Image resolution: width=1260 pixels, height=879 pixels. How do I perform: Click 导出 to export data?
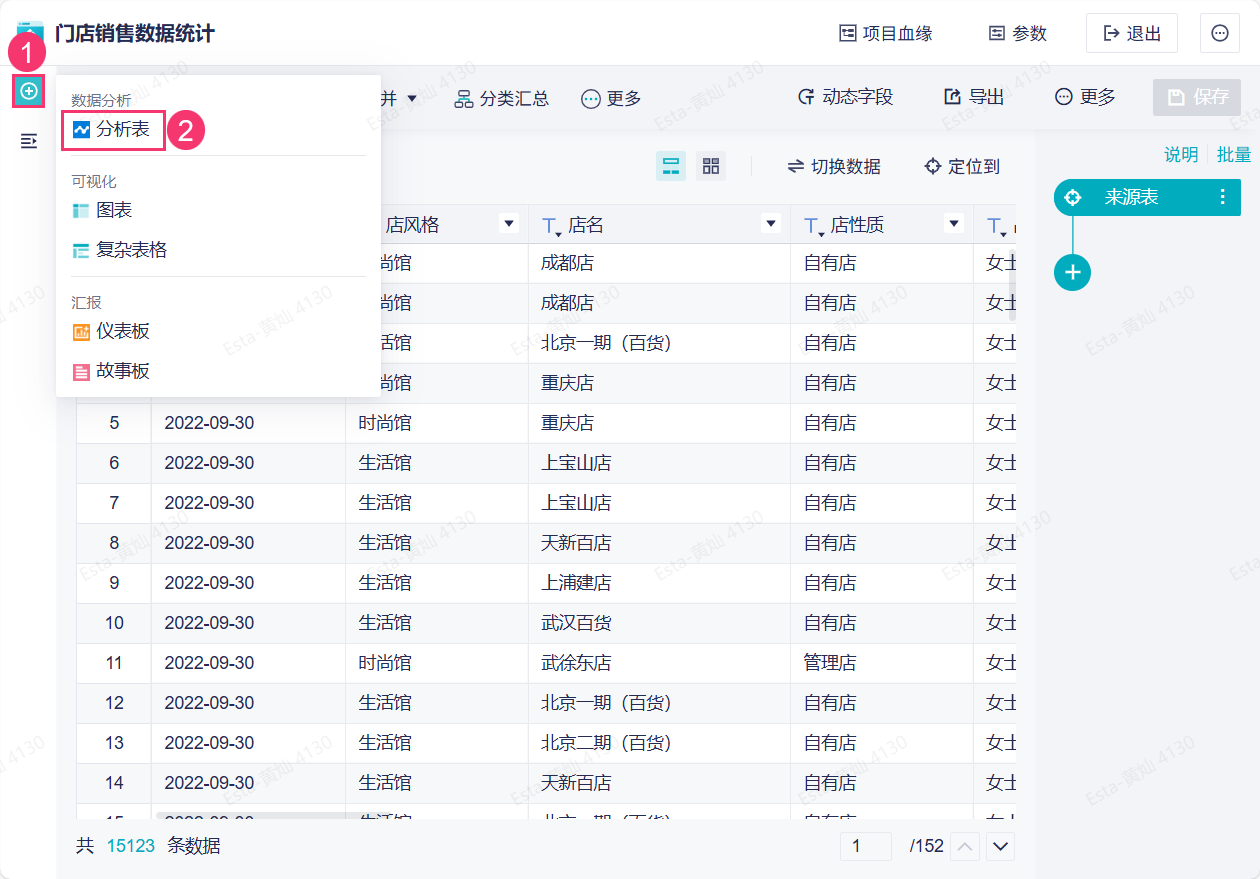click(x=974, y=97)
